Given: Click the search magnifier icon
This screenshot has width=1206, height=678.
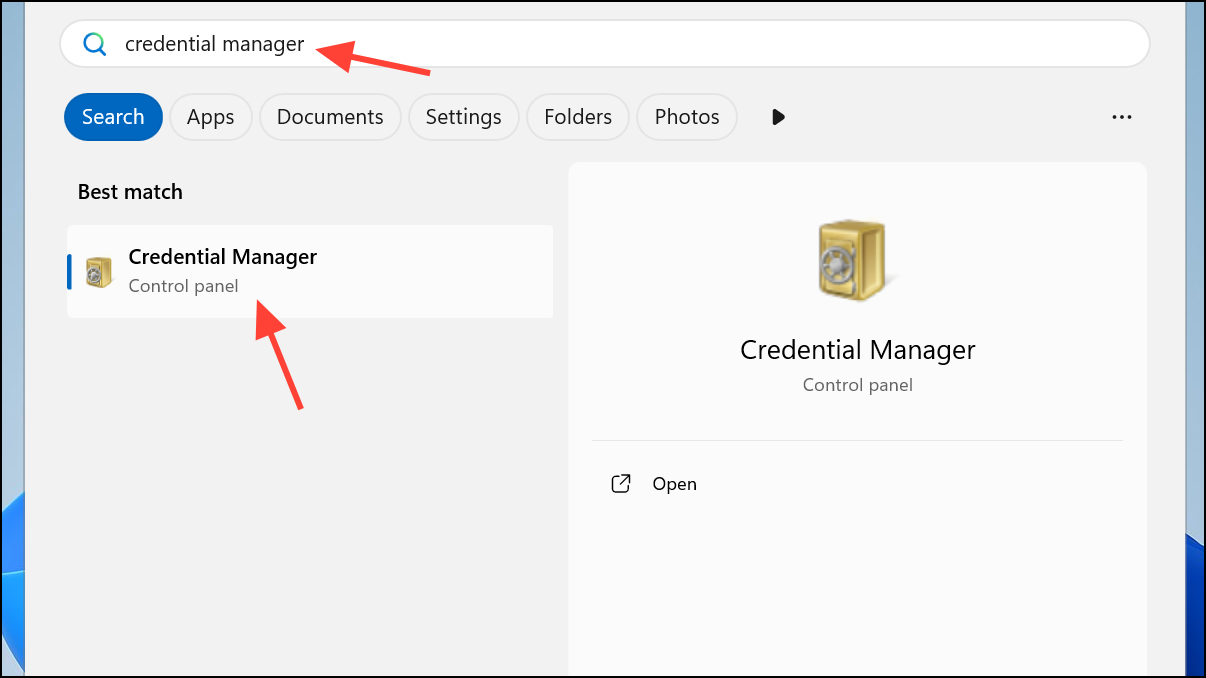Looking at the screenshot, I should tap(95, 44).
